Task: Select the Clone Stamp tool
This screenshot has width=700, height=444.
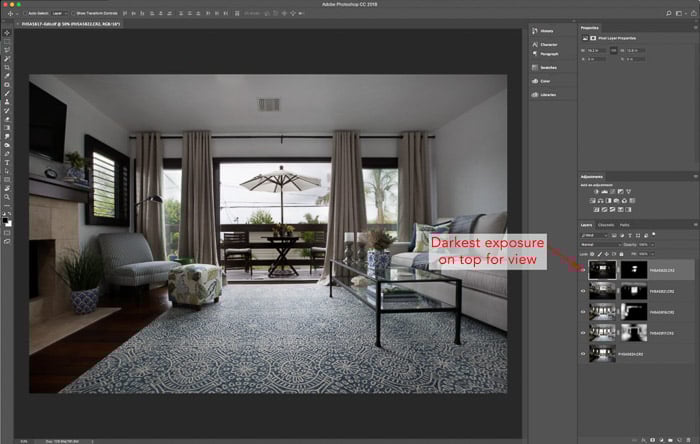Action: 7,102
